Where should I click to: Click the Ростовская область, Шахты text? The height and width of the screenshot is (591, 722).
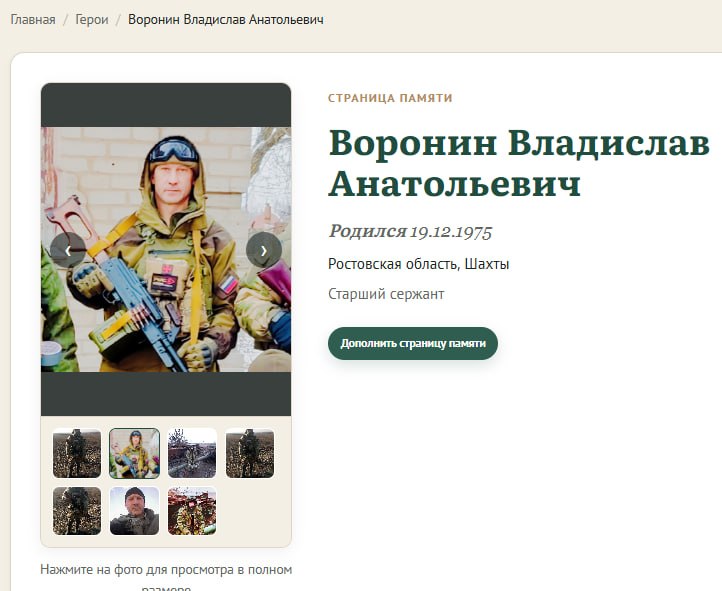tap(419, 264)
